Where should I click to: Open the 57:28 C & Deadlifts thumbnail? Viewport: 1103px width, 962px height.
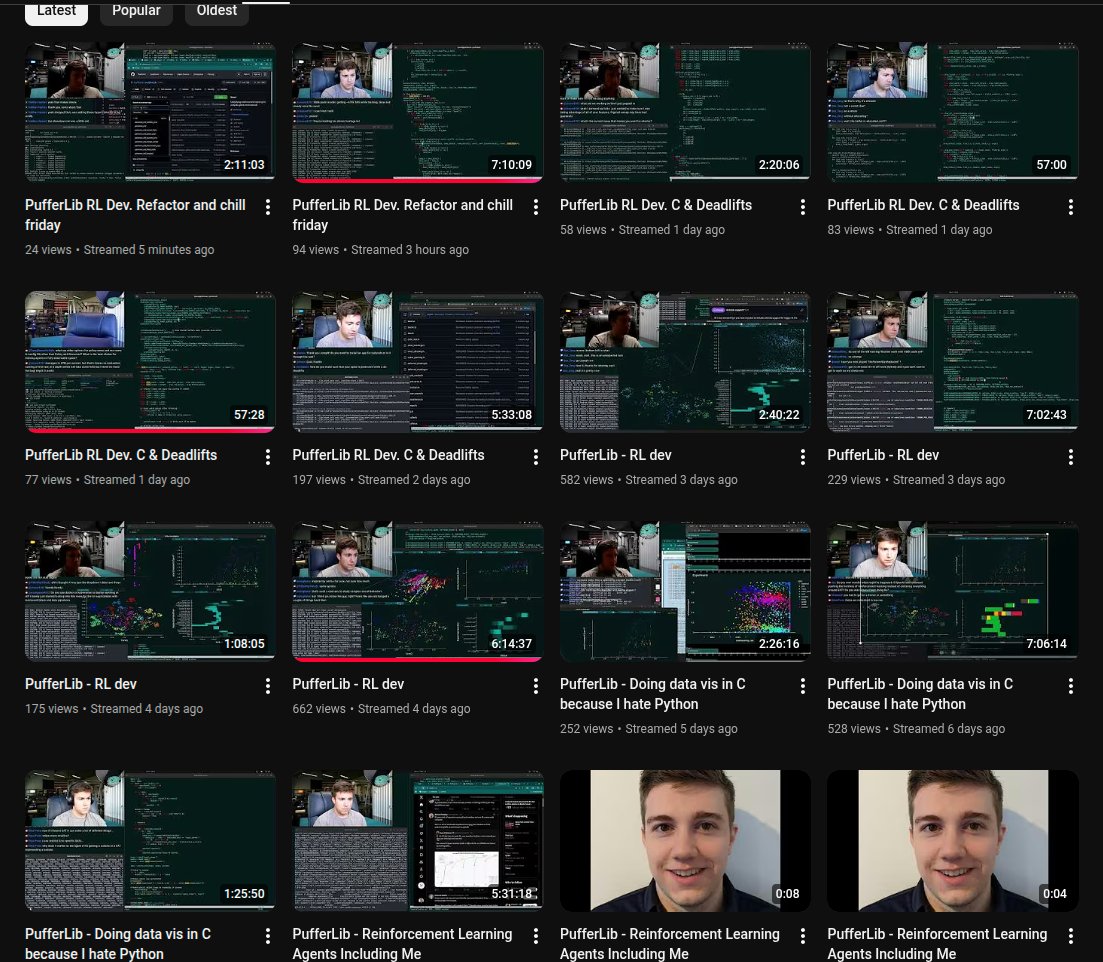point(150,361)
